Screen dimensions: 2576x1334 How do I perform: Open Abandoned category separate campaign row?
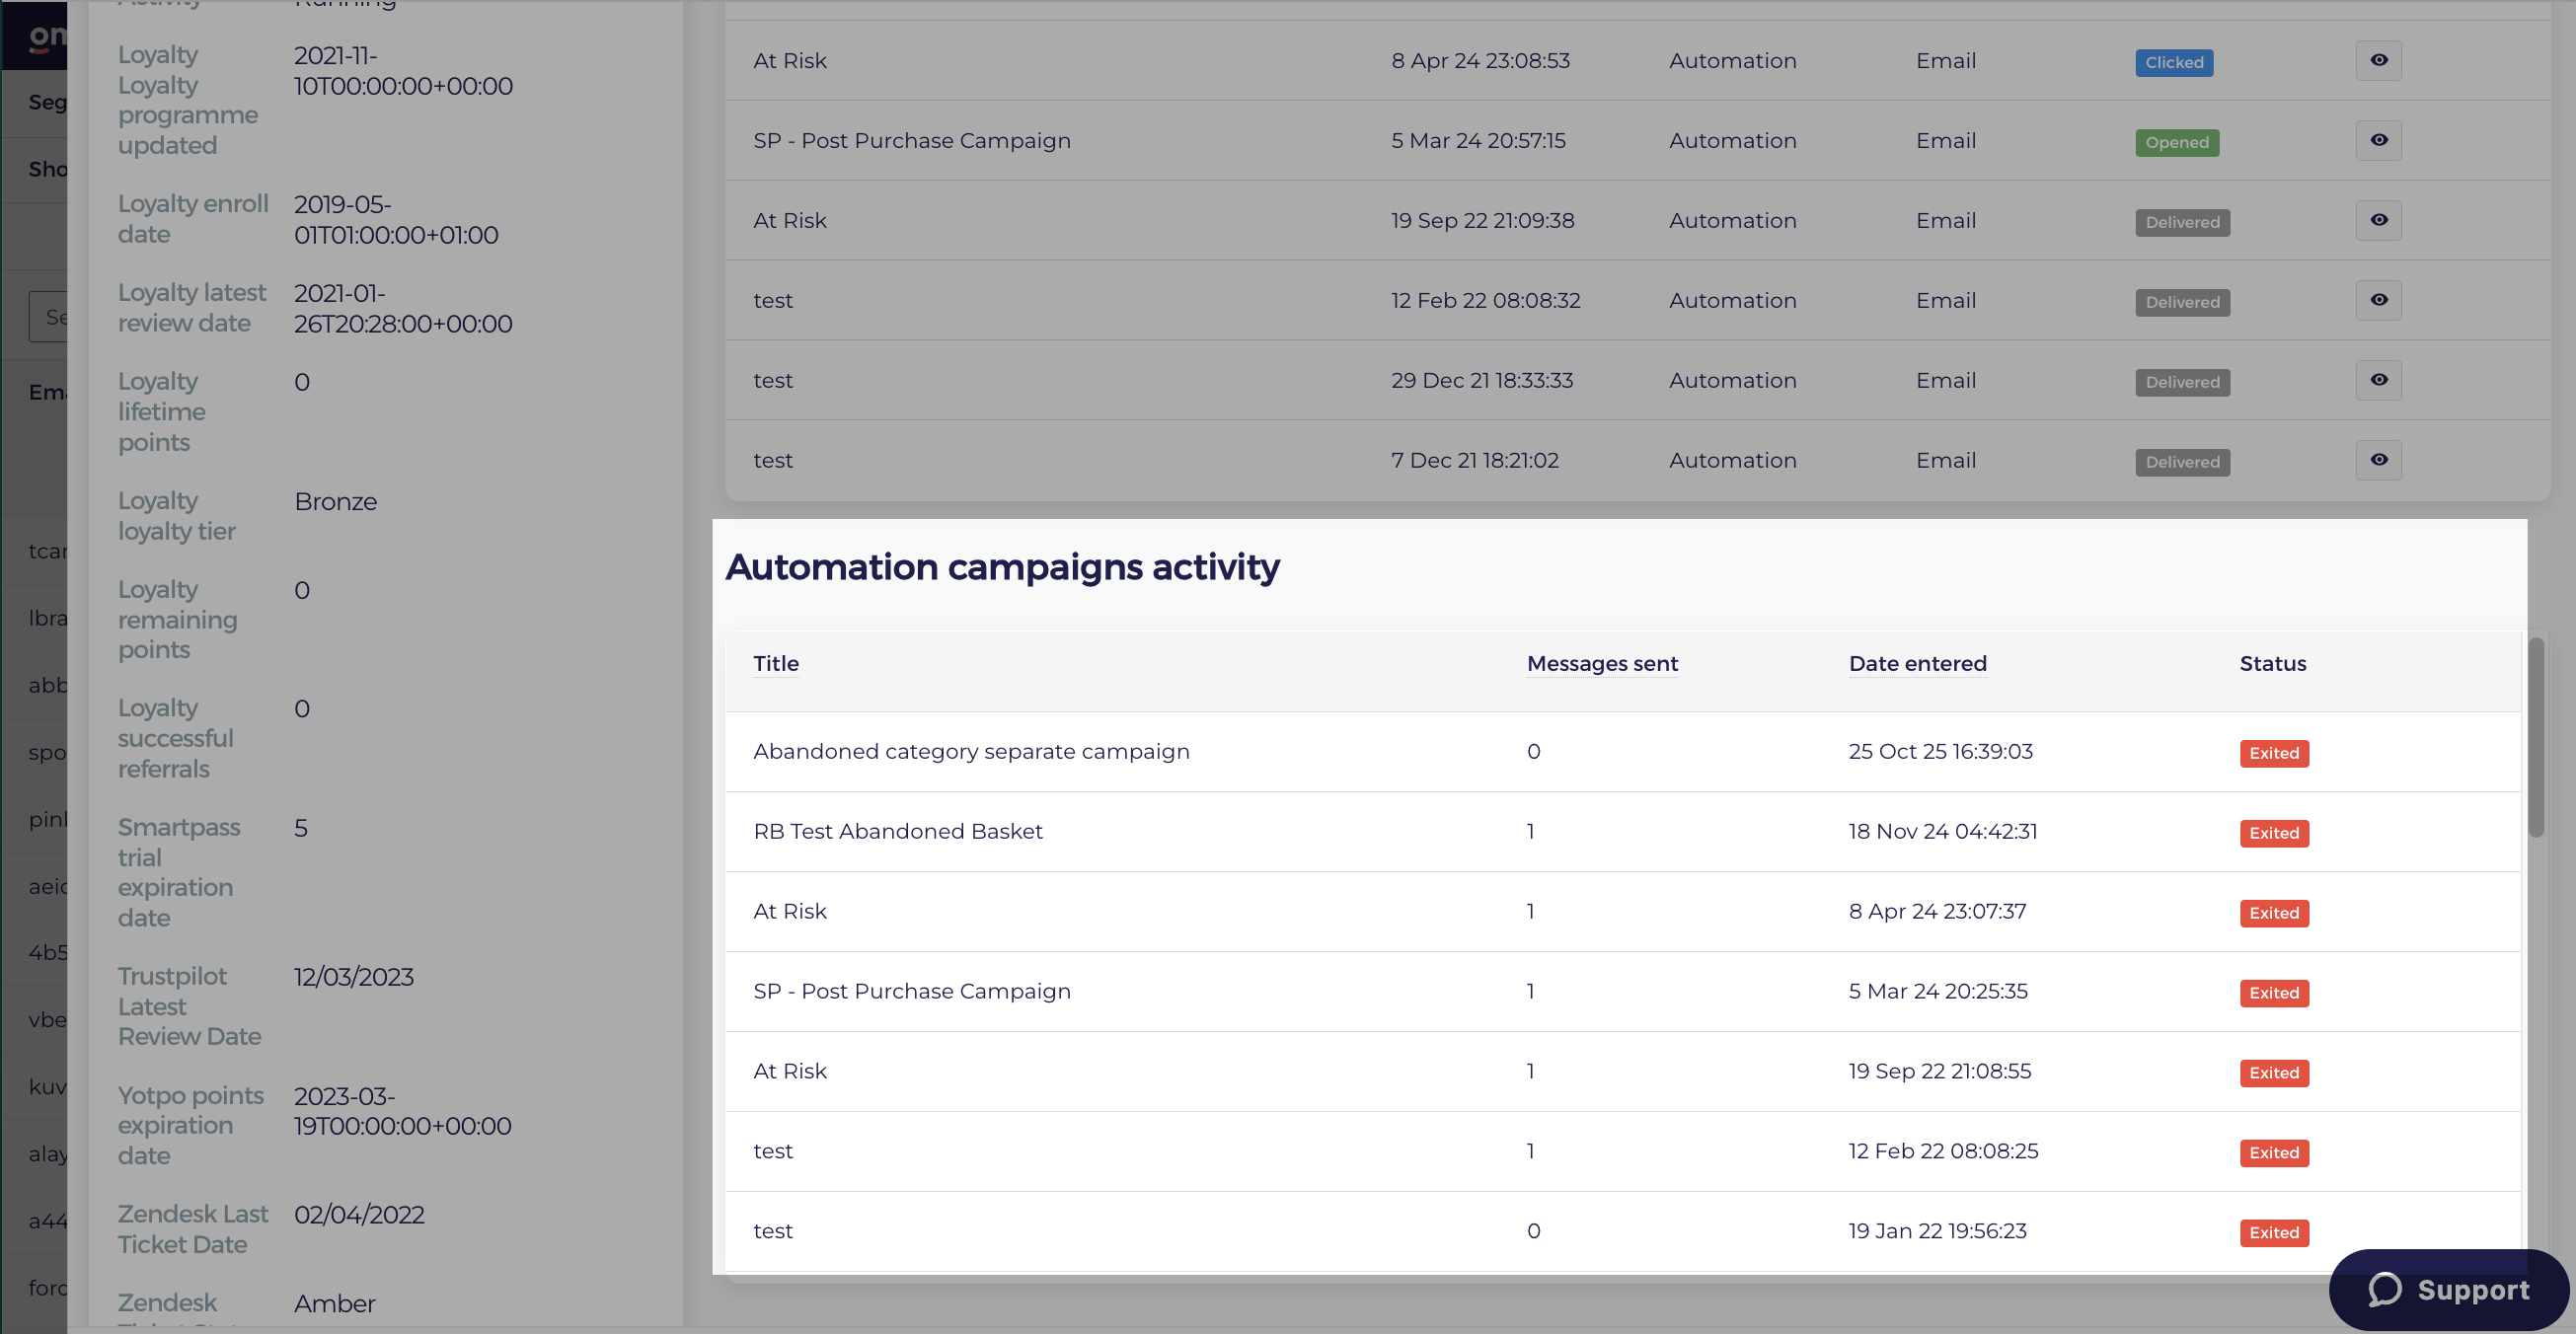(x=1622, y=752)
